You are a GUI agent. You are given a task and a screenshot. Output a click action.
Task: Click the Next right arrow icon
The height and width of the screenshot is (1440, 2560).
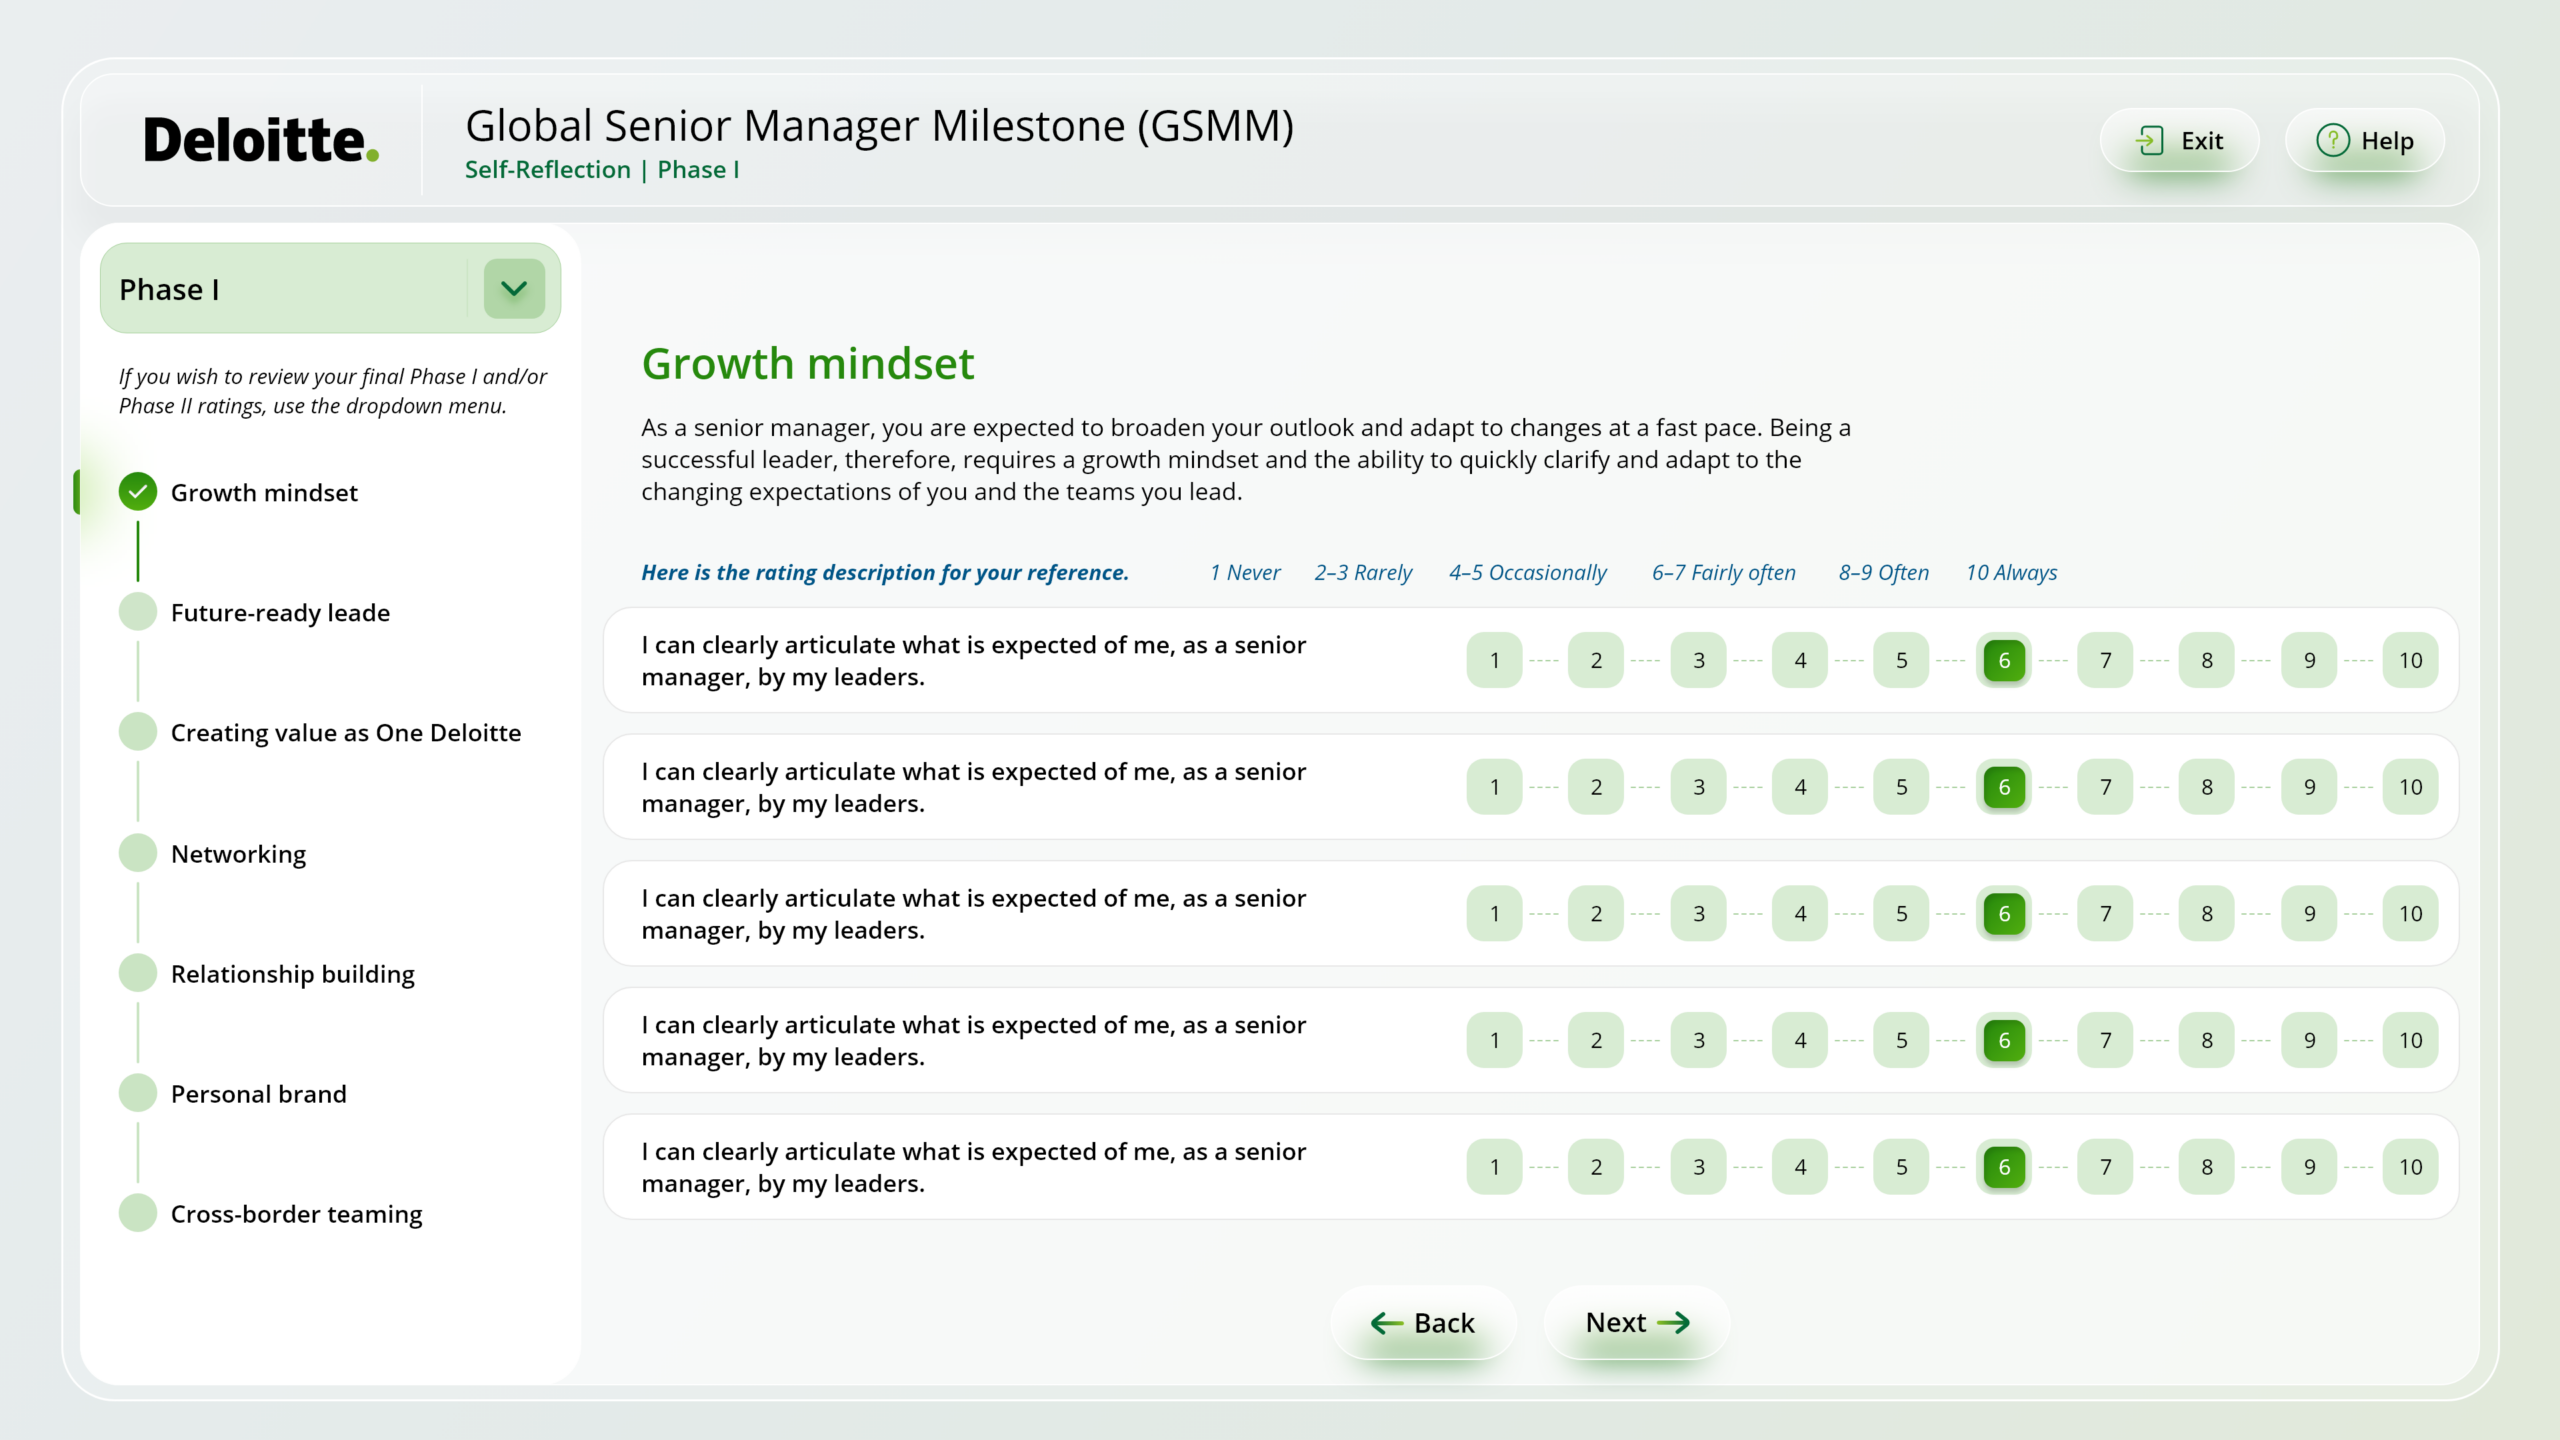tap(1673, 1323)
